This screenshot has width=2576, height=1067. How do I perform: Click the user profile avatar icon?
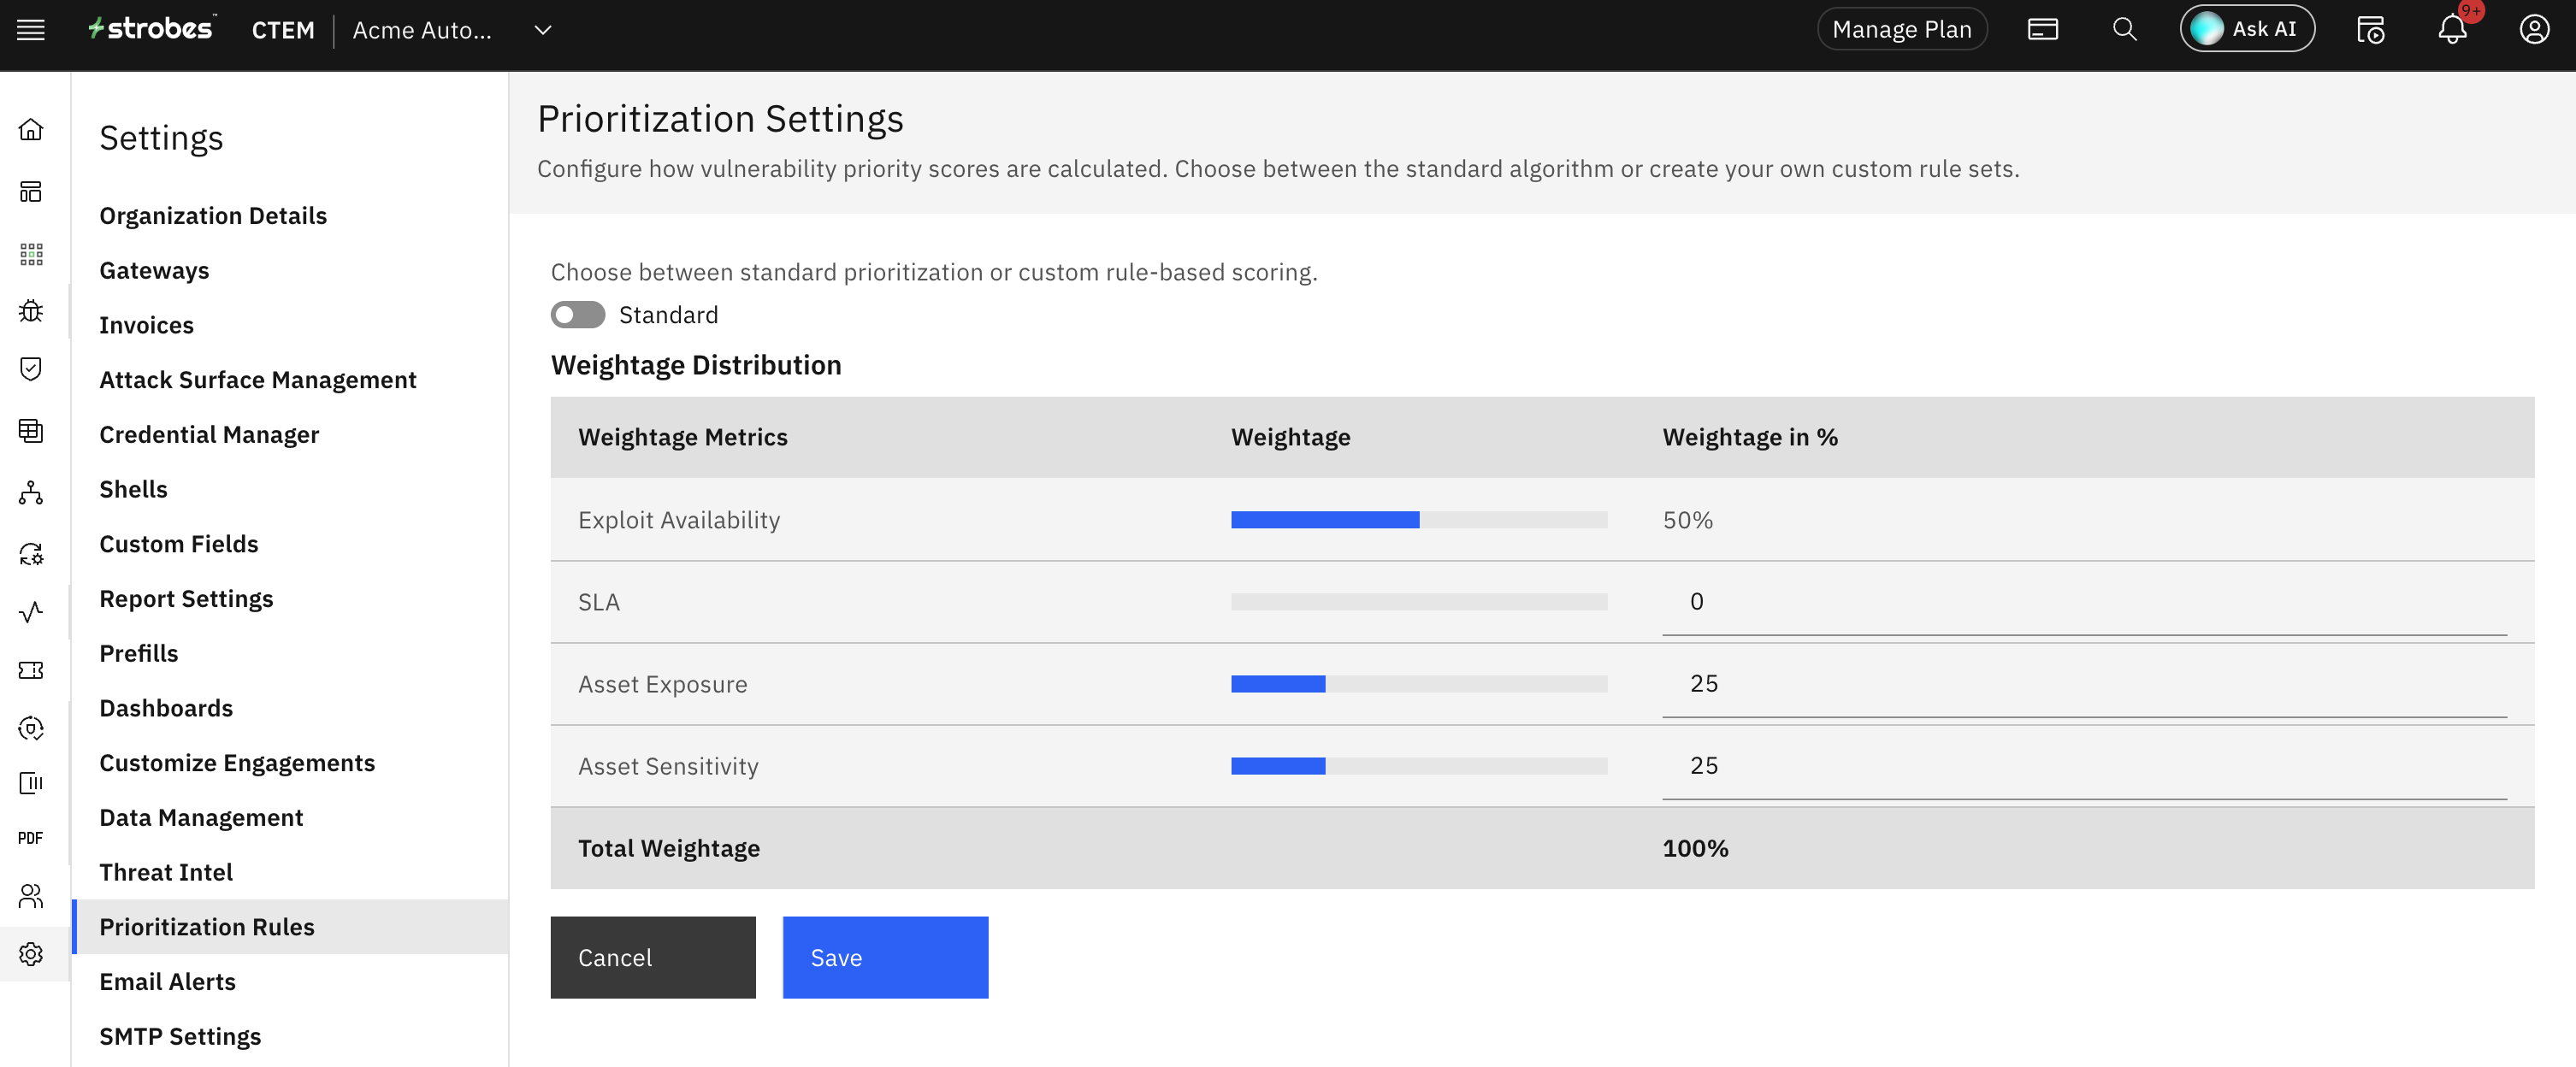(x=2533, y=30)
